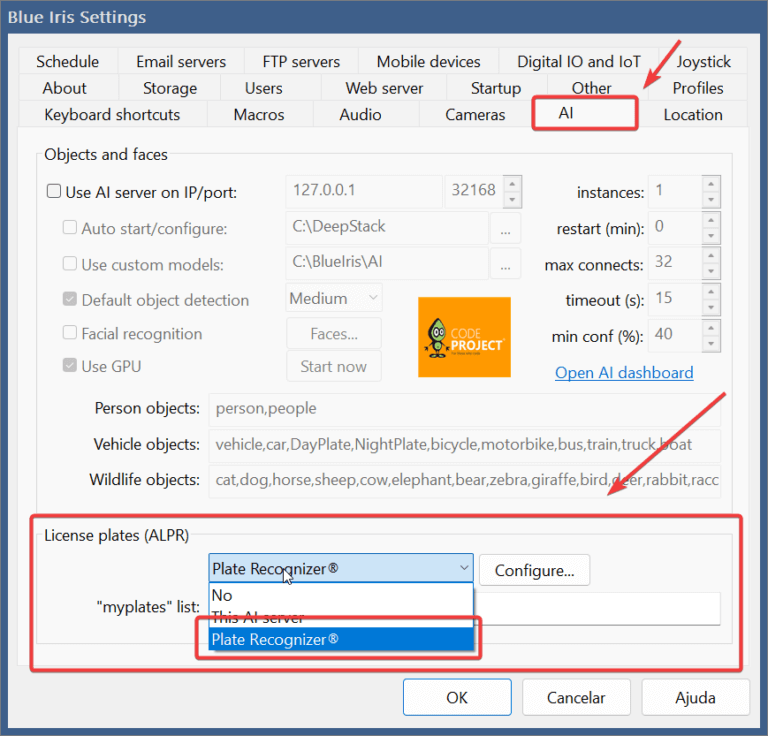Switch to the Mobile devices tab
The width and height of the screenshot is (768, 736).
tap(428, 61)
